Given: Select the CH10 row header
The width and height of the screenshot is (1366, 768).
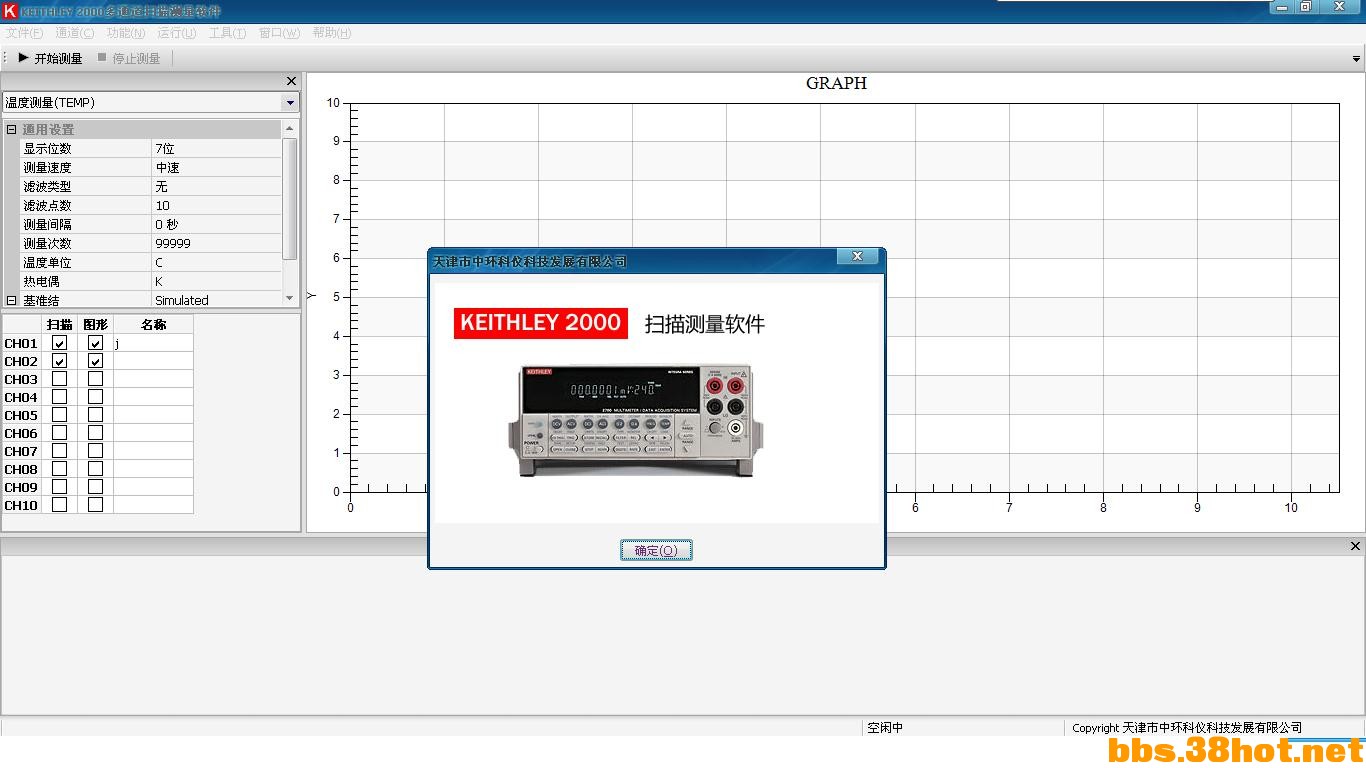Looking at the screenshot, I should [21, 505].
